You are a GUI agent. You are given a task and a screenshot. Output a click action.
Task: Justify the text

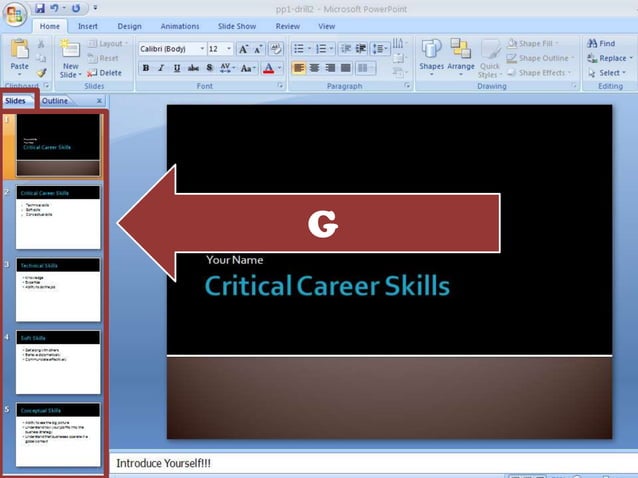pos(345,68)
